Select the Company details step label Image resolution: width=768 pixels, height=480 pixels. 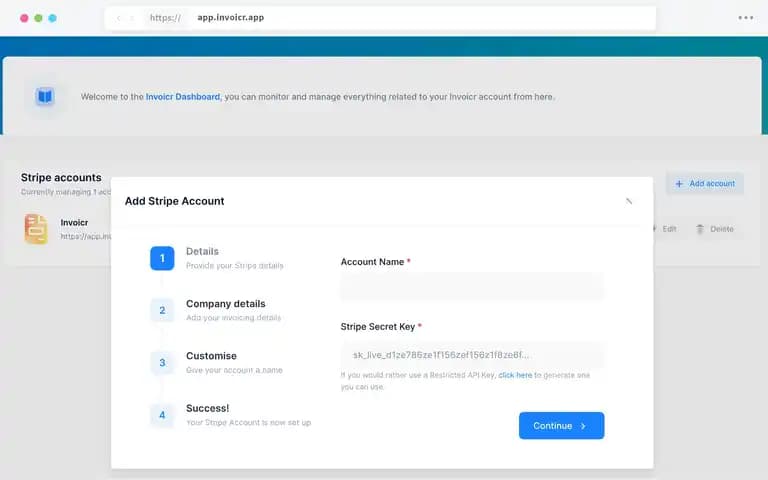coord(225,304)
